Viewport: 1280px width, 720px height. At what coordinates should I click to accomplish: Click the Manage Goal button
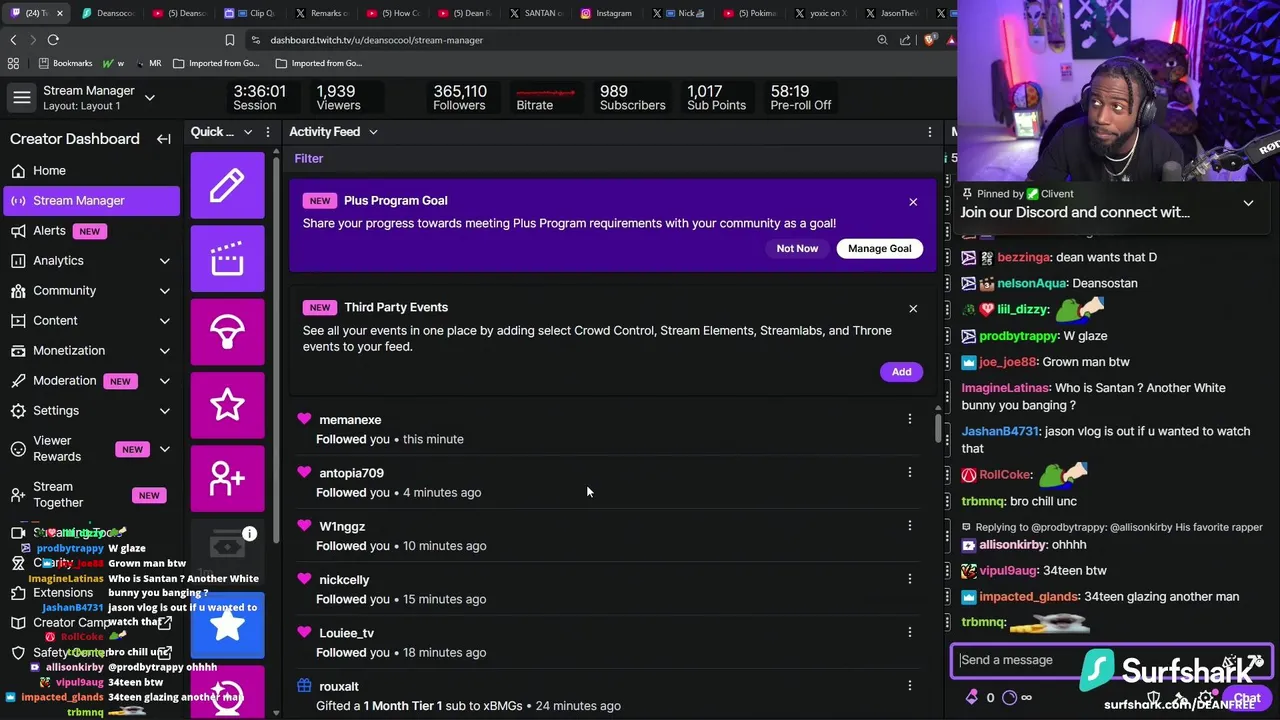[880, 248]
